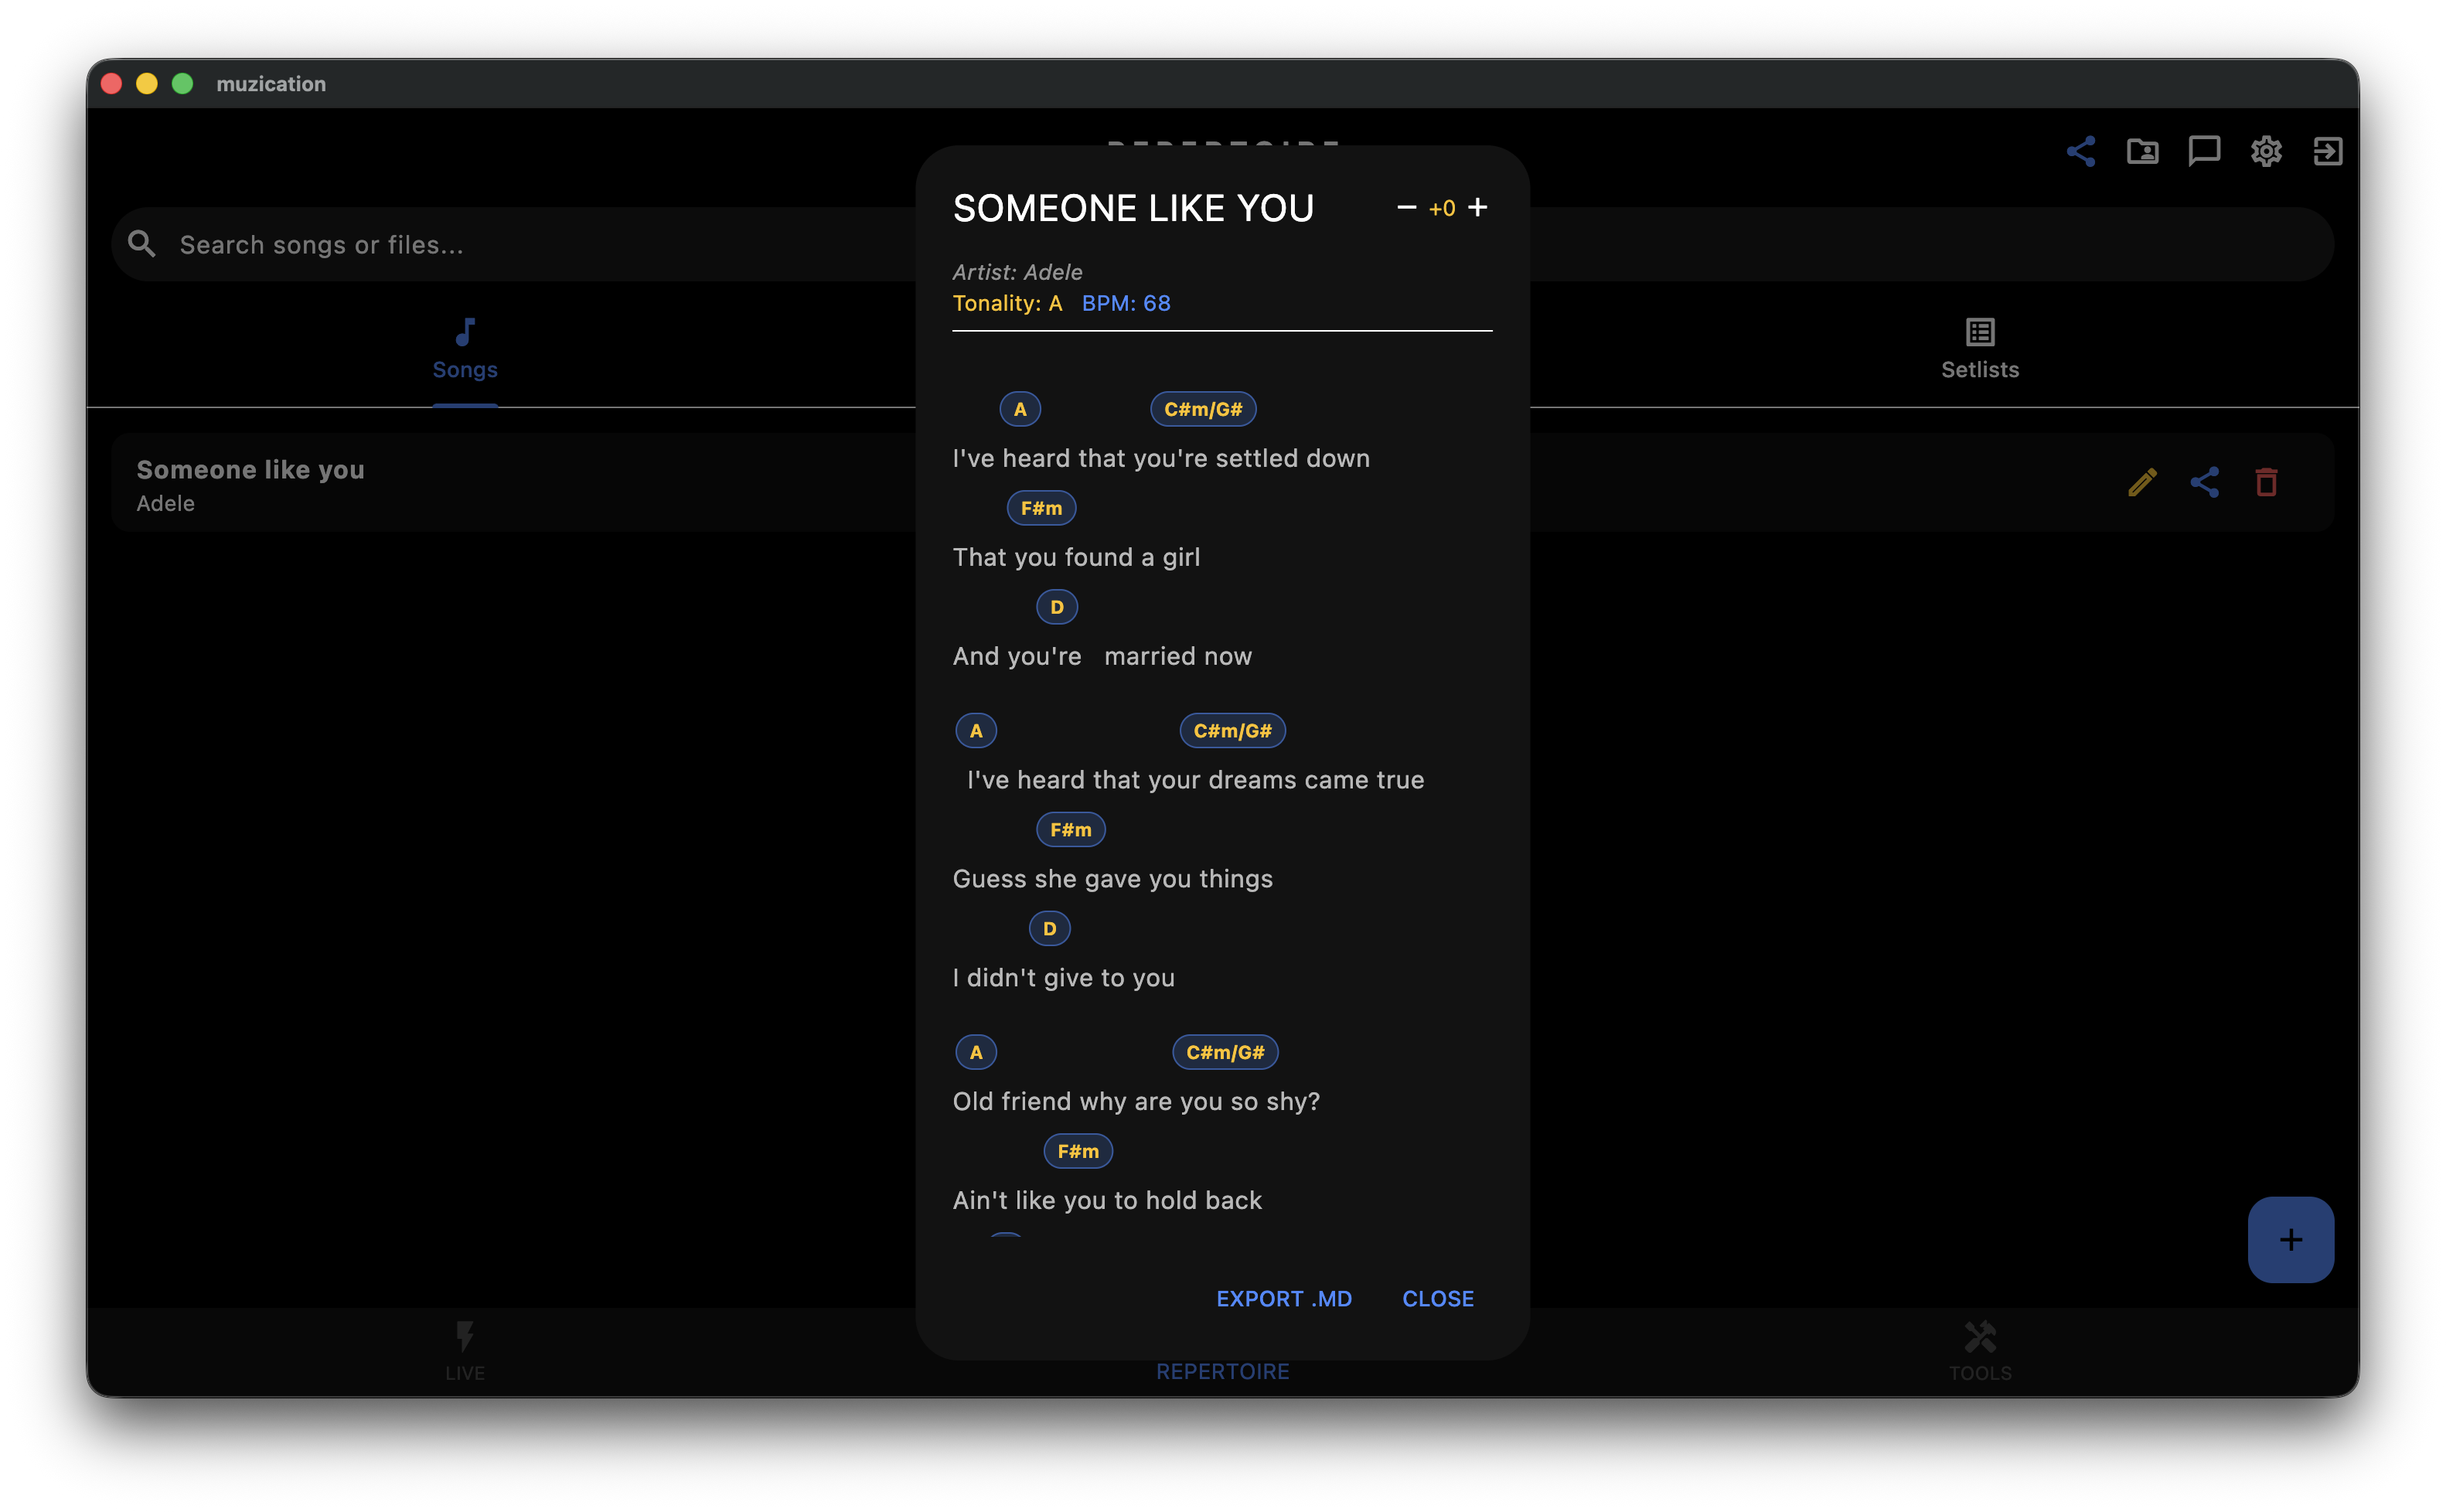
Task: Click the share icon in top toolbar
Action: pos(2080,151)
